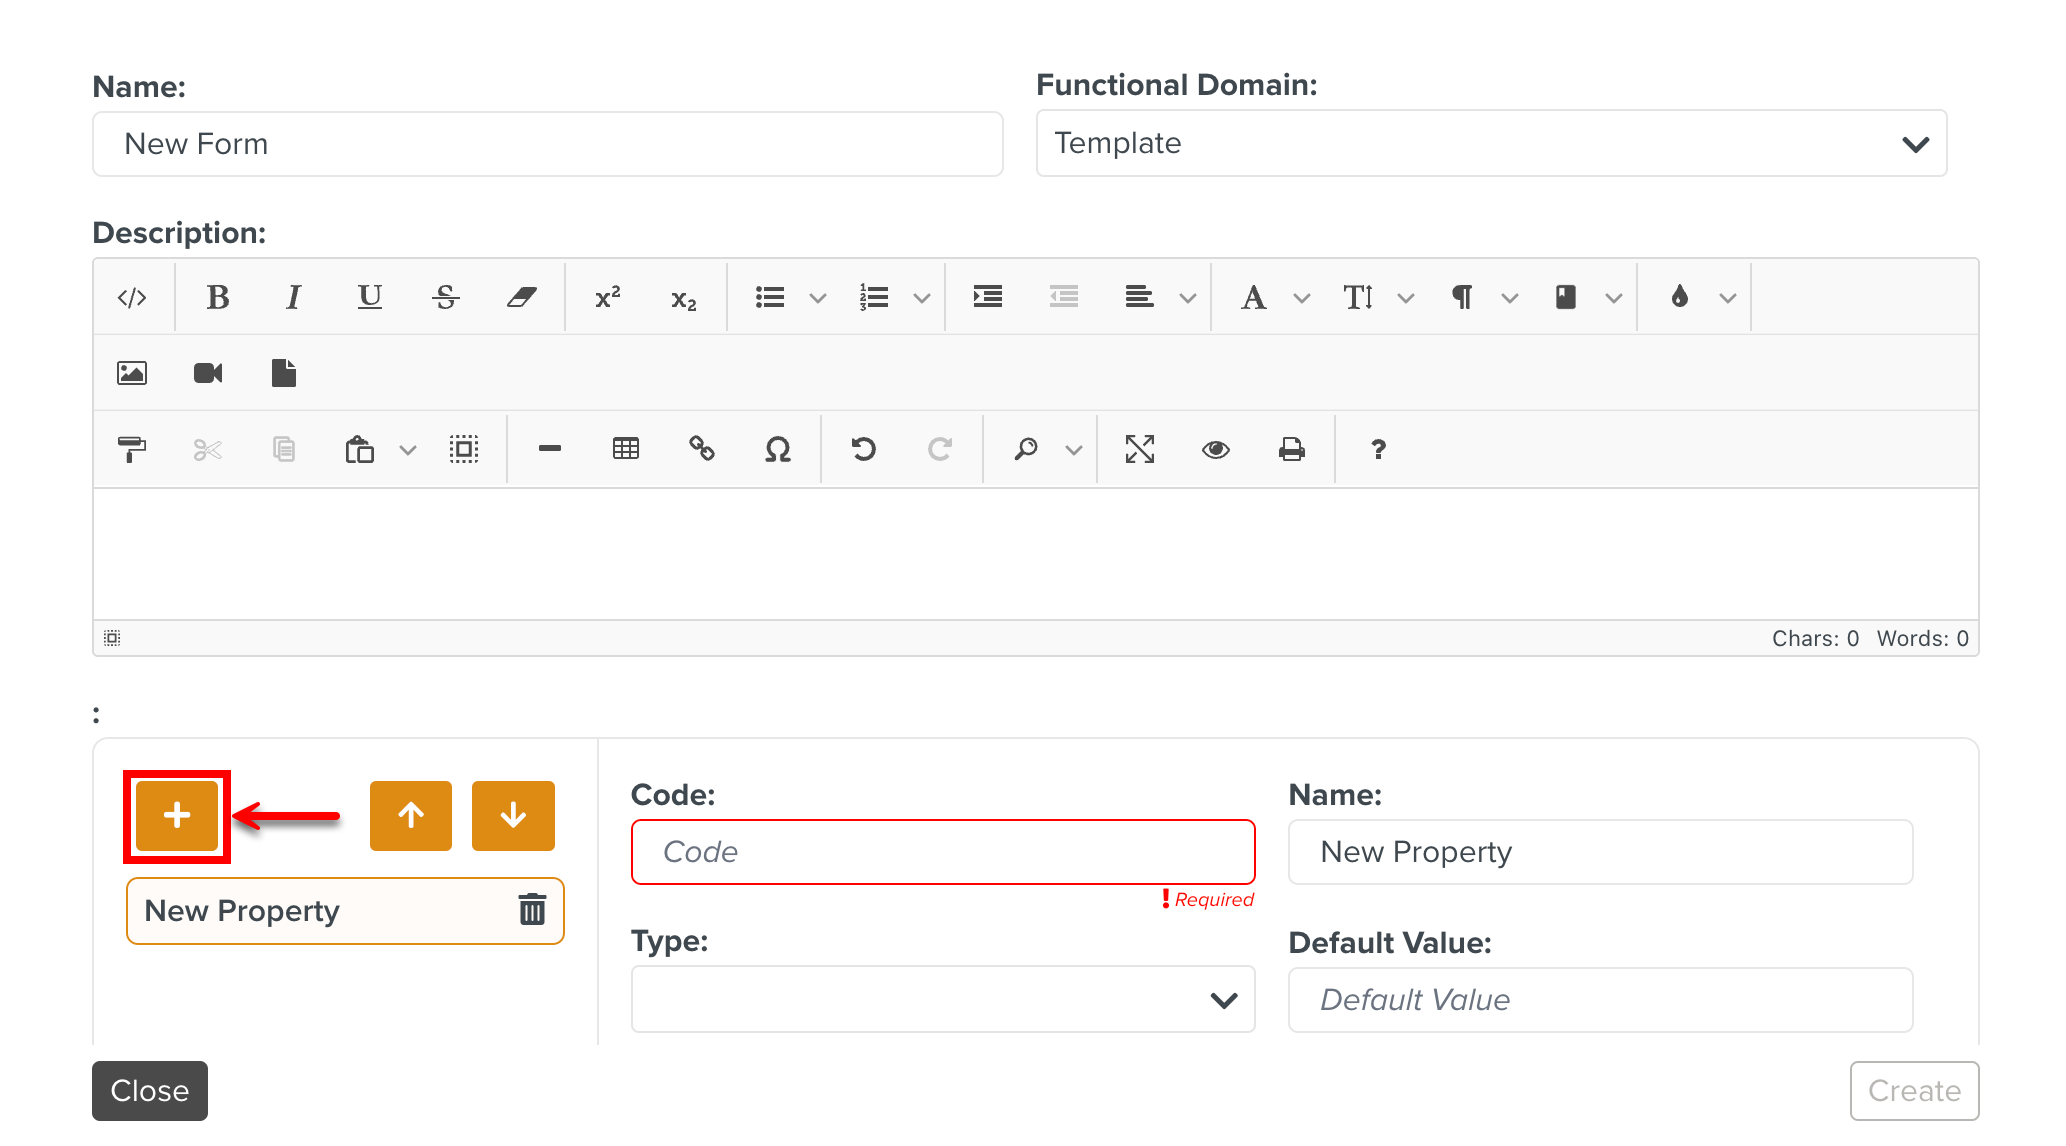Screen dimensions: 2066x1146
Task: Delete New Property using trash icon
Action: pyautogui.click(x=532, y=910)
